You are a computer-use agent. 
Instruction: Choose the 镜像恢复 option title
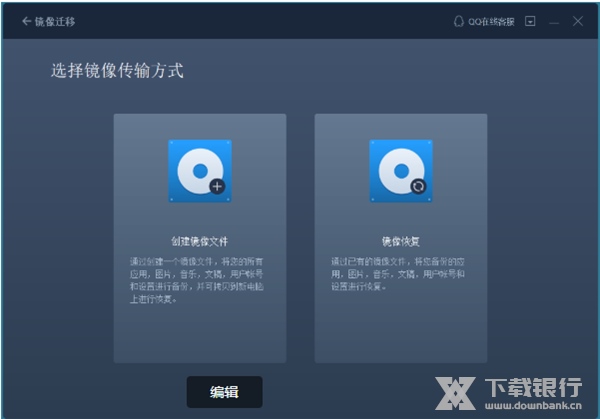[401, 241]
